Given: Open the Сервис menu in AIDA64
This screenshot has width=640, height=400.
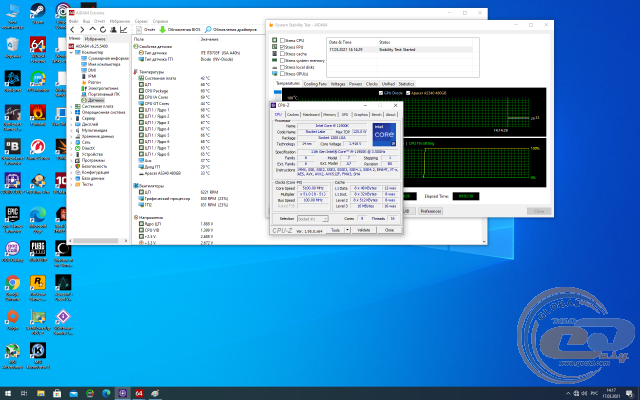Looking at the screenshot, I should [x=141, y=21].
